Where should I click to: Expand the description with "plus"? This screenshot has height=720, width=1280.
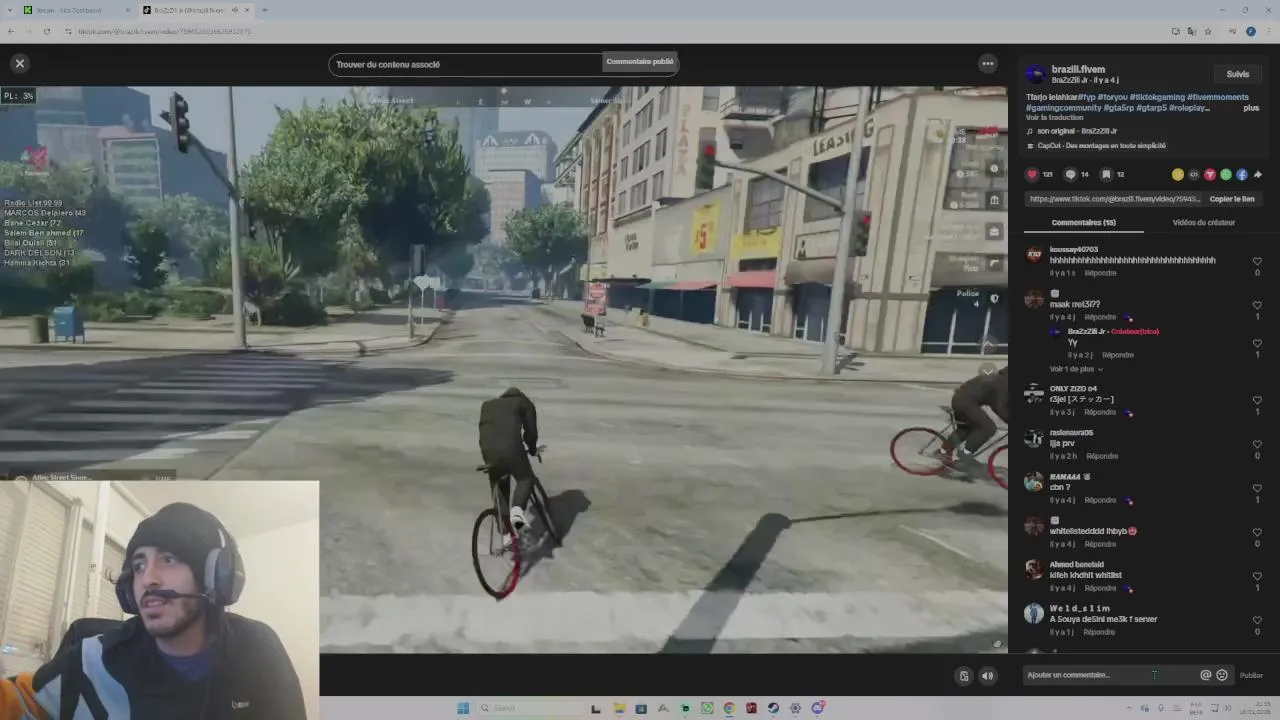pos(1251,107)
